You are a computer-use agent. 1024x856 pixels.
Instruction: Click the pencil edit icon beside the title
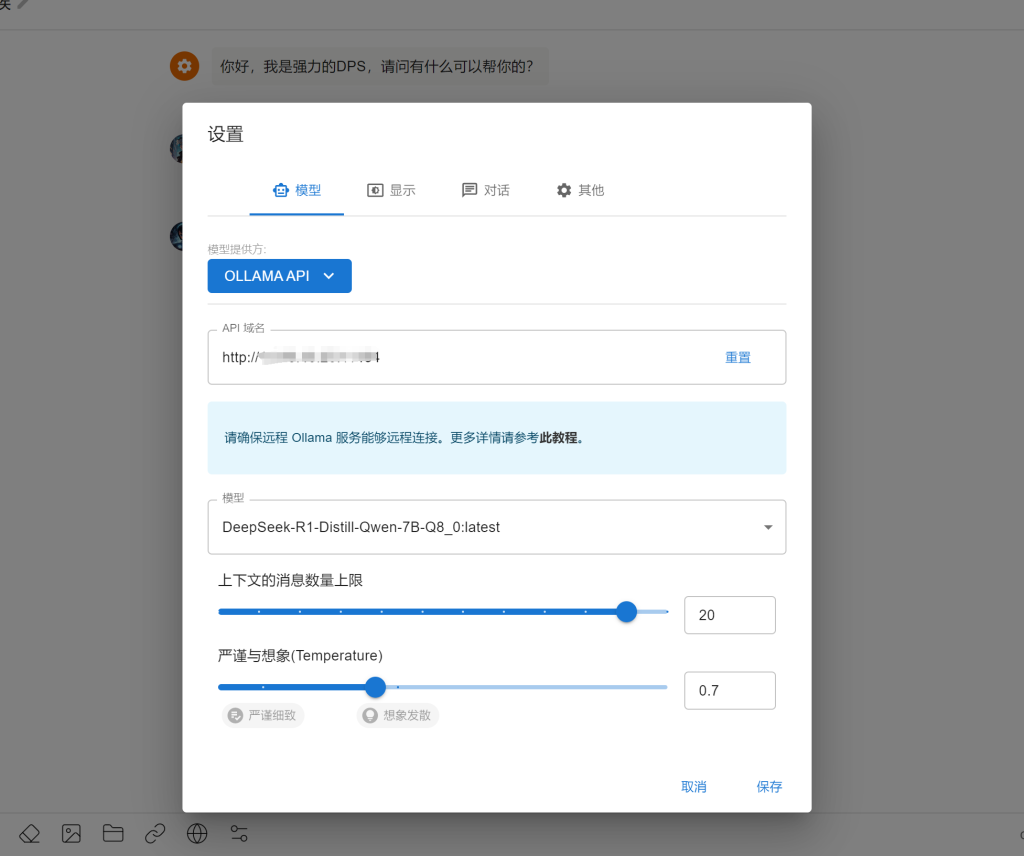[x=23, y=4]
